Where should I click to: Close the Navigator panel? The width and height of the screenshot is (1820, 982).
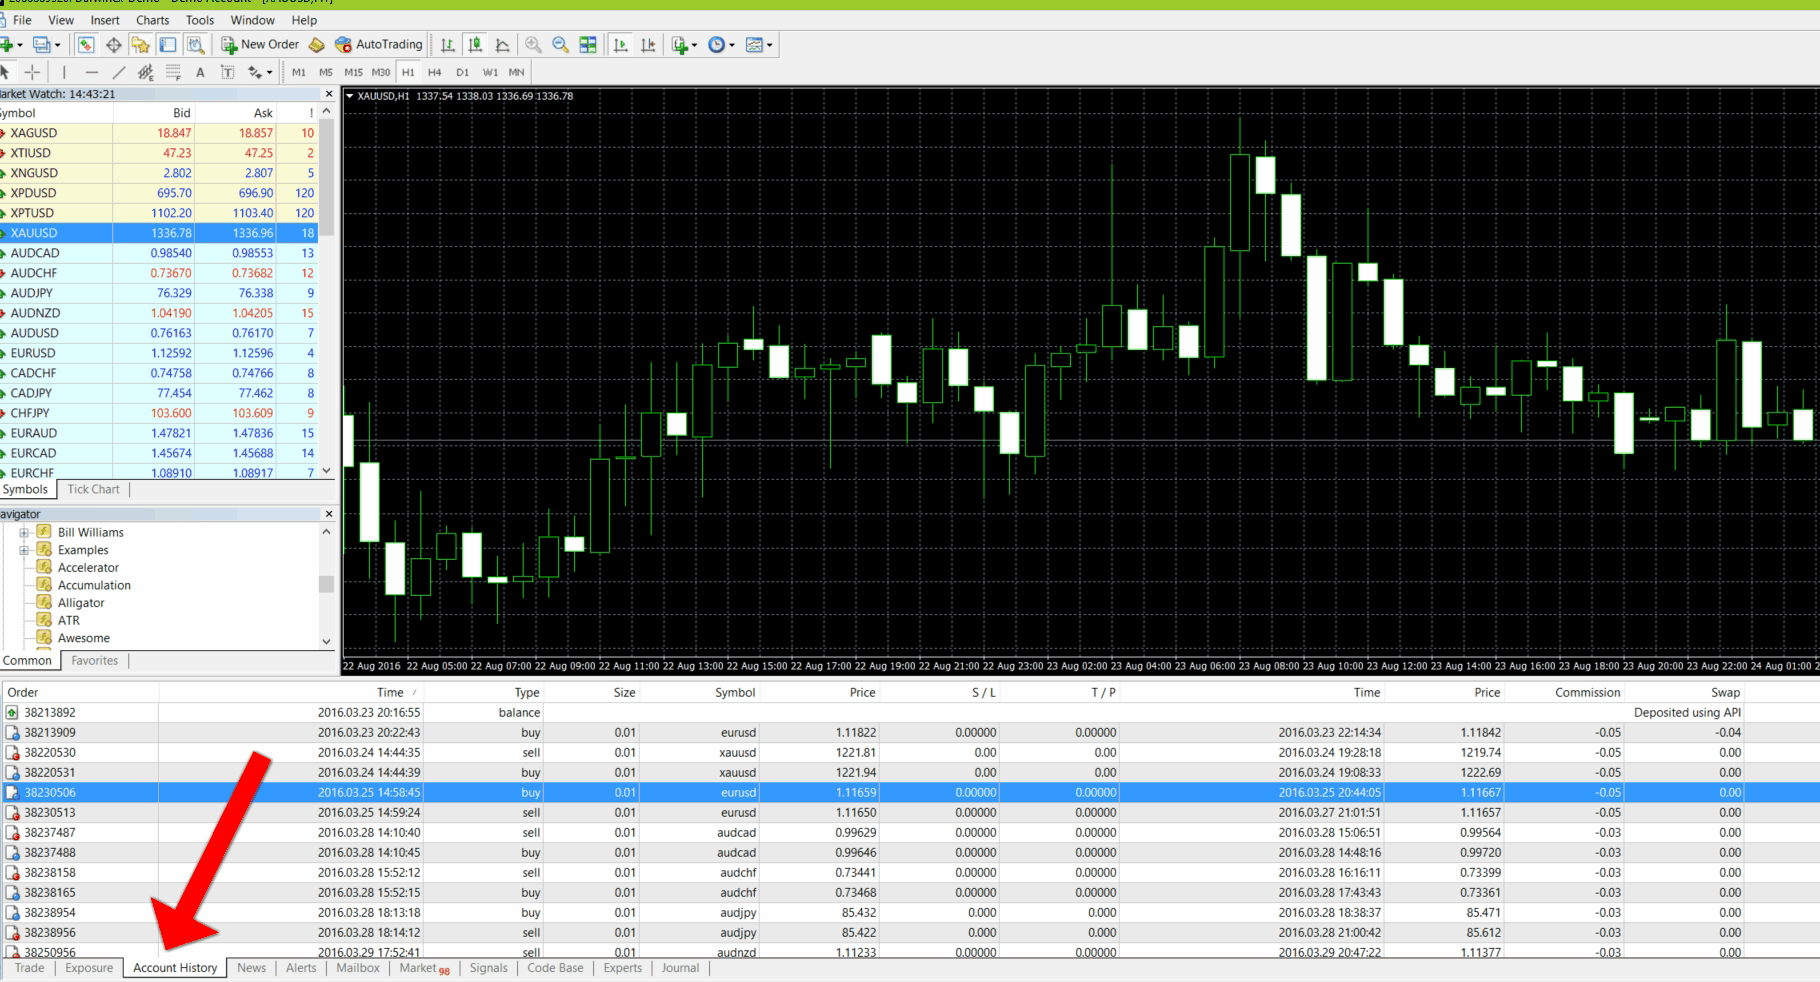(x=329, y=514)
